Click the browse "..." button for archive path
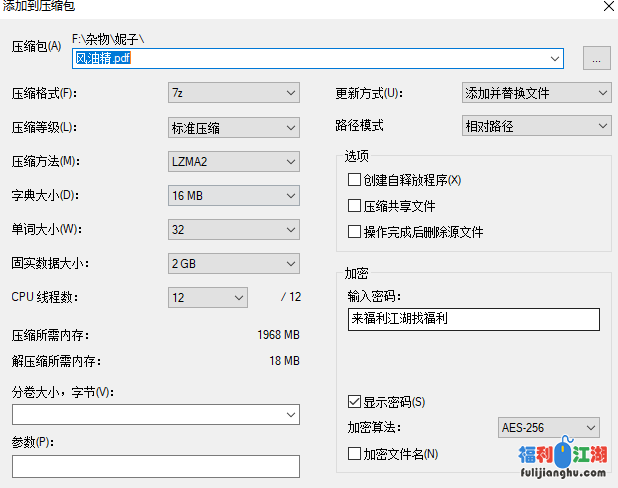618x488 pixels. (x=596, y=59)
